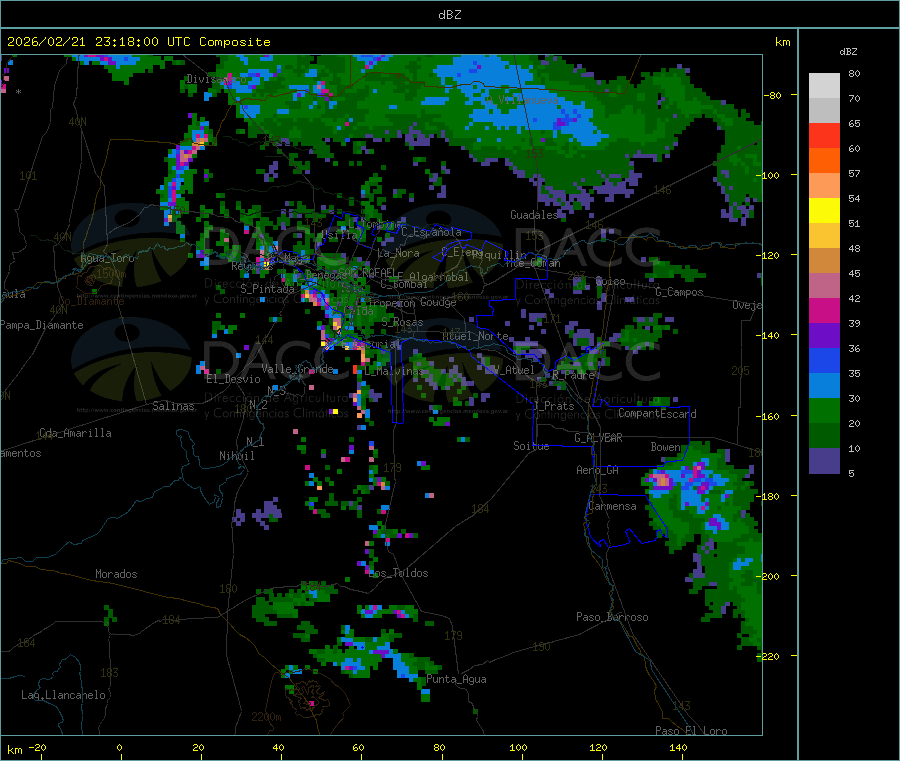Click the timestamp 2026/02/21 23:18:00 UTC Composite
900x761 pixels.
[138, 42]
